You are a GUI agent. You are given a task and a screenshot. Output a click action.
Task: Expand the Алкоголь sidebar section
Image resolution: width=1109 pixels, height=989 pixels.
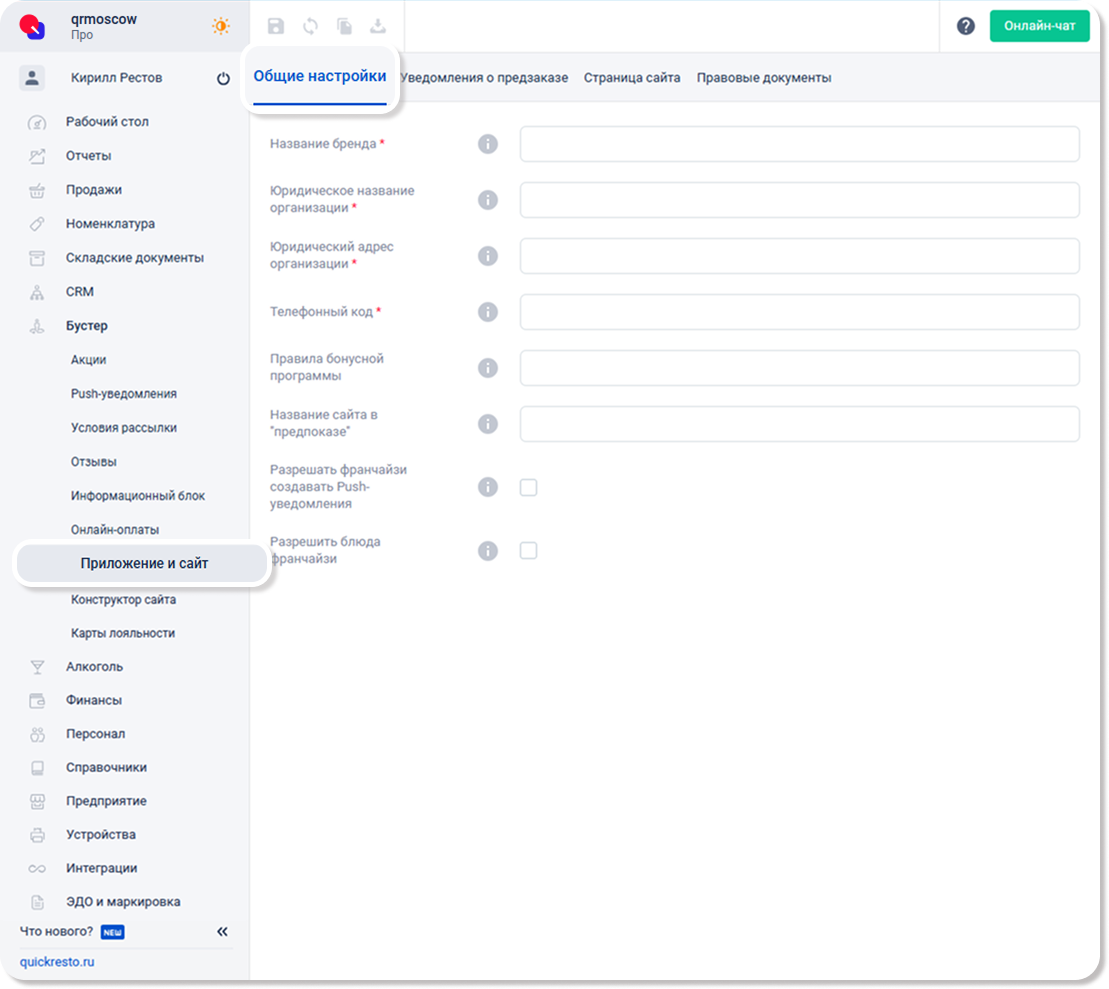[x=94, y=667]
